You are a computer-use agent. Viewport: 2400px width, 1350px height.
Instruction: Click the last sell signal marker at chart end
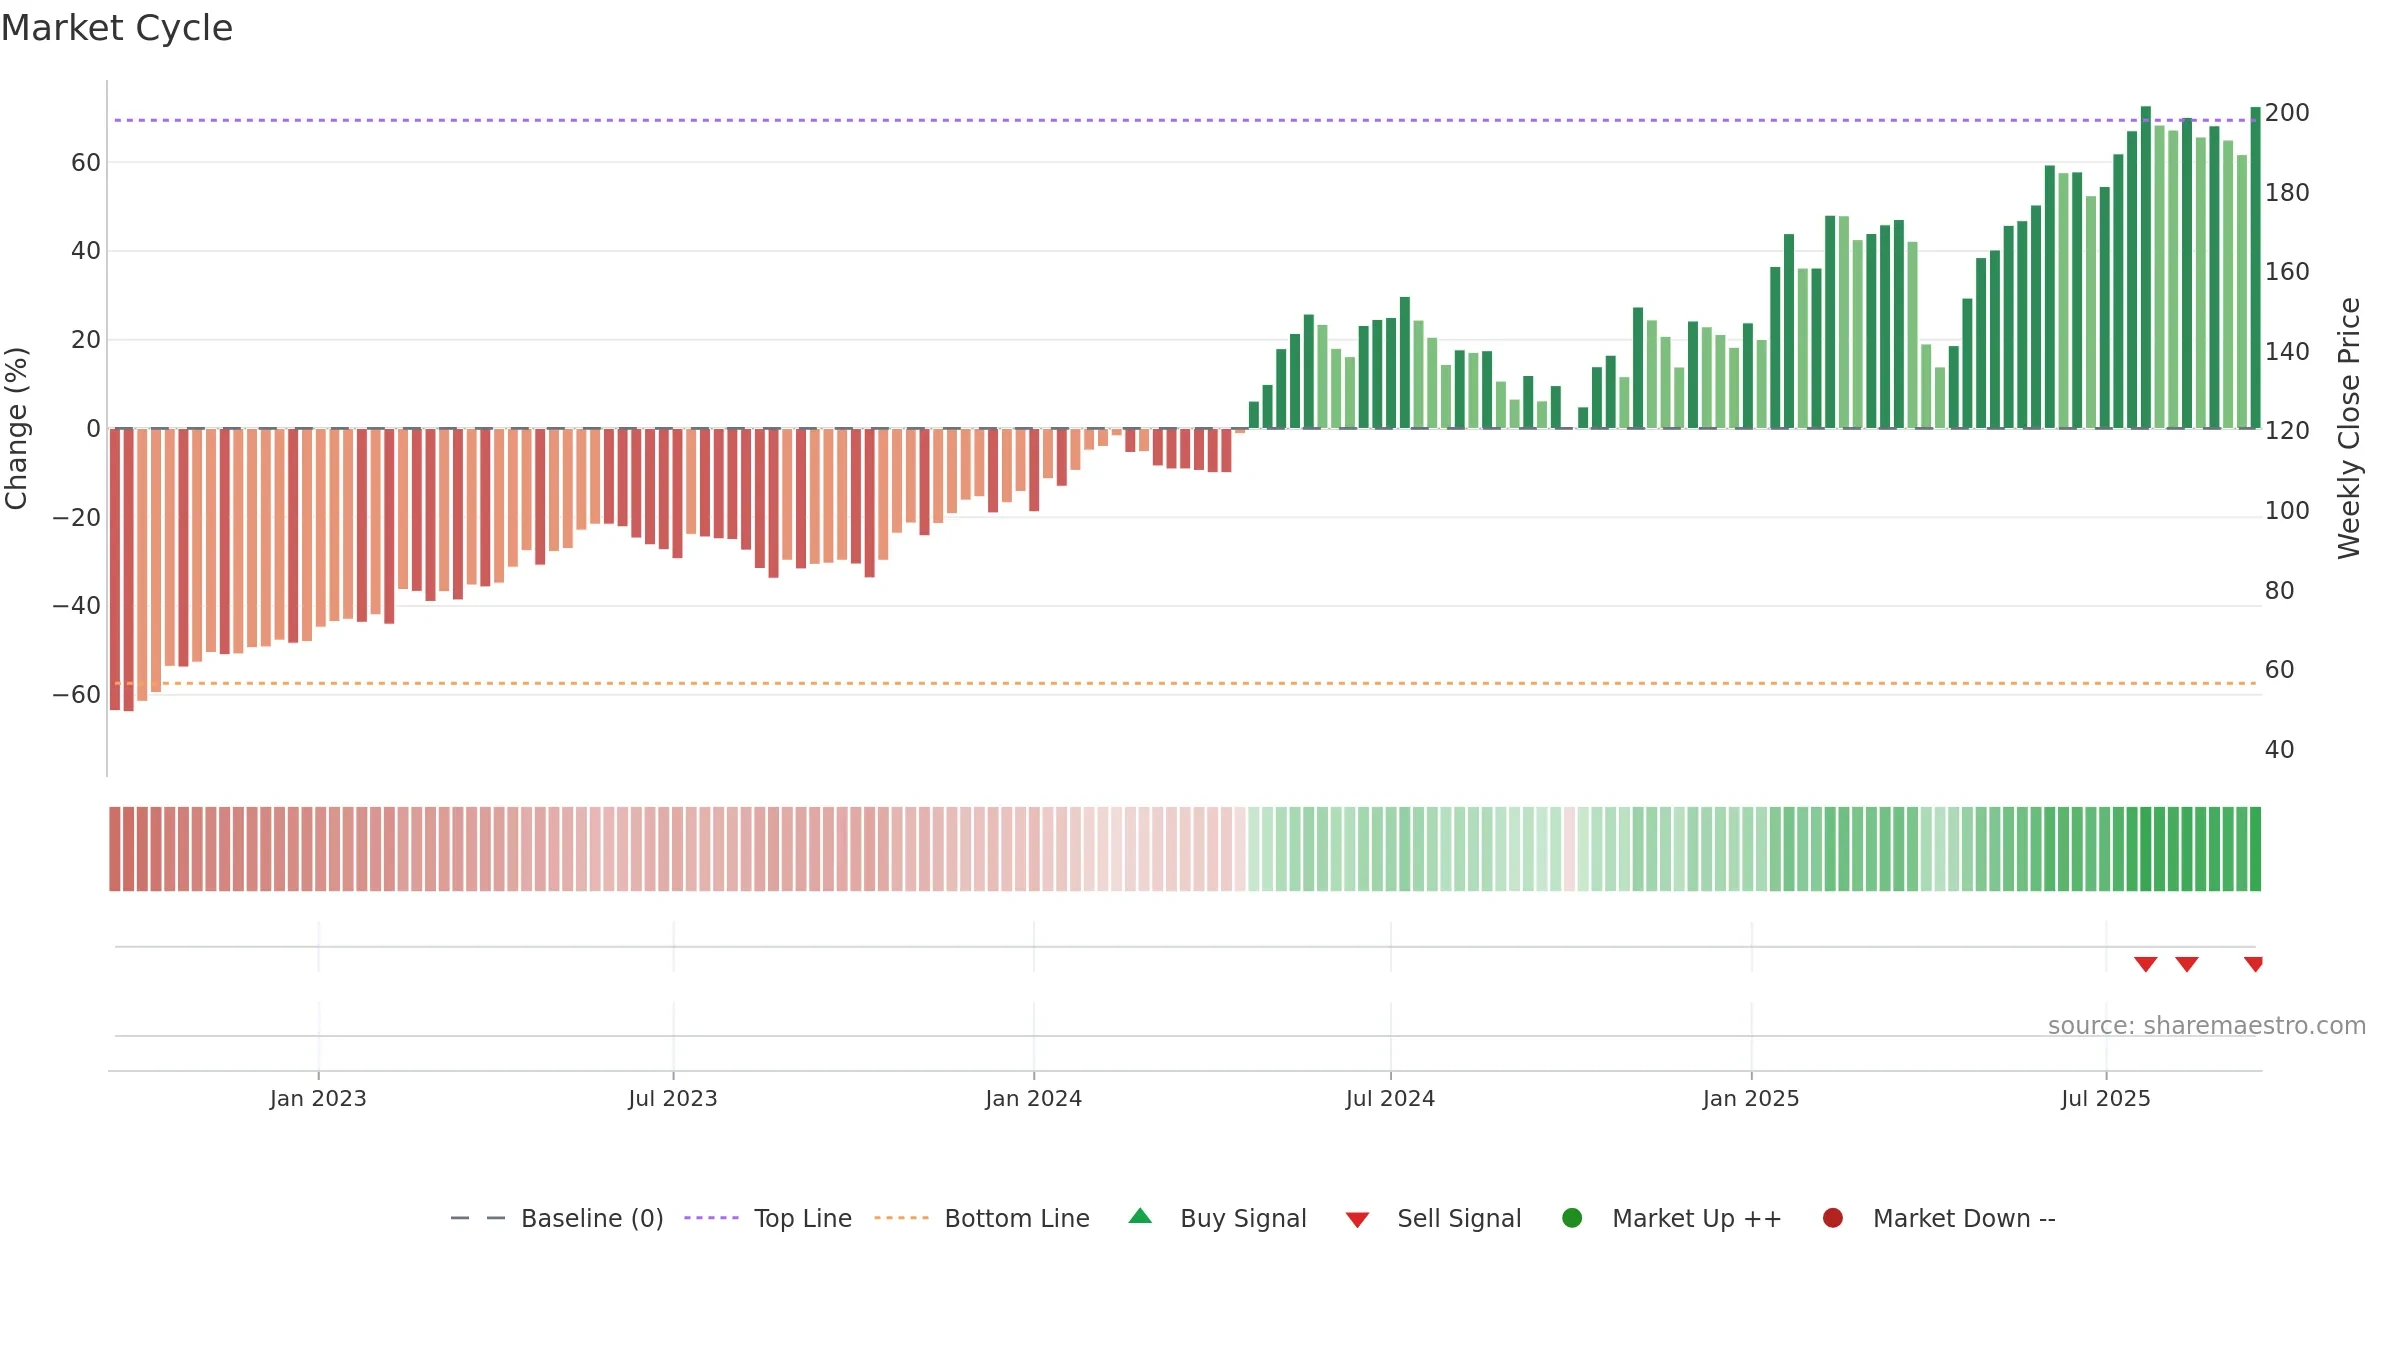[x=2253, y=964]
